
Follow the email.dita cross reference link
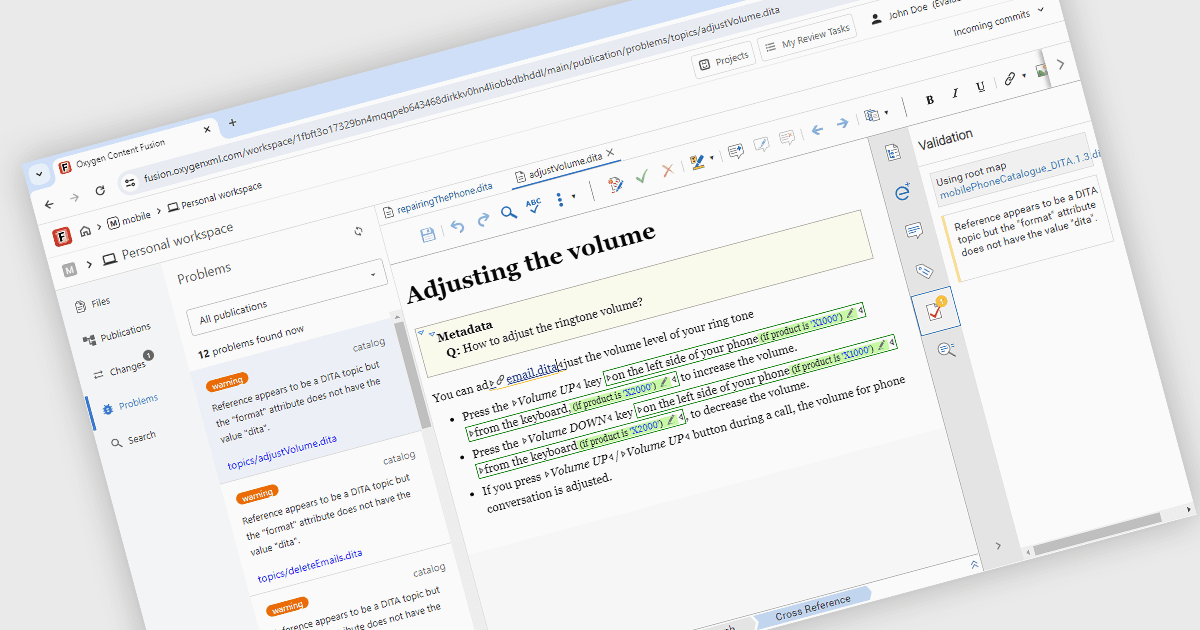click(532, 373)
